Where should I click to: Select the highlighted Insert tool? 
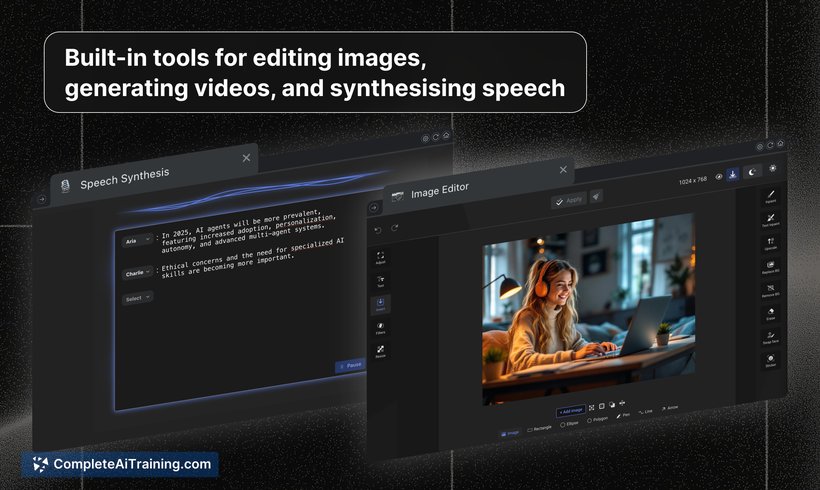tap(381, 304)
